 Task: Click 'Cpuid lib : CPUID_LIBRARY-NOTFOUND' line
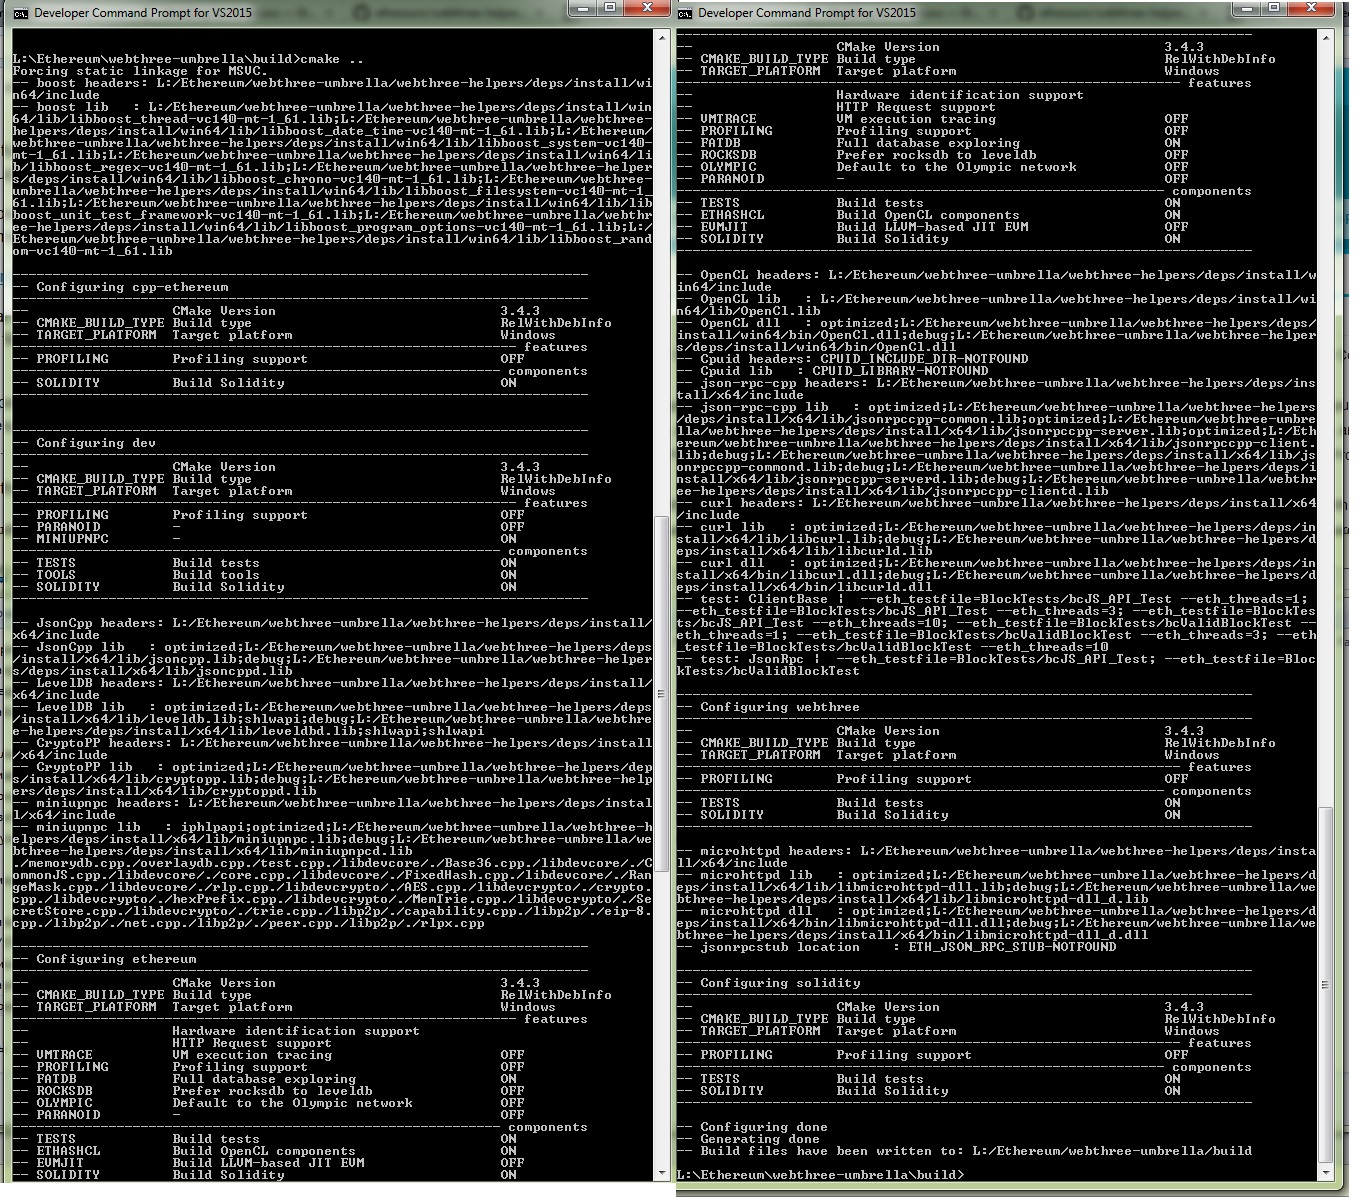click(833, 371)
